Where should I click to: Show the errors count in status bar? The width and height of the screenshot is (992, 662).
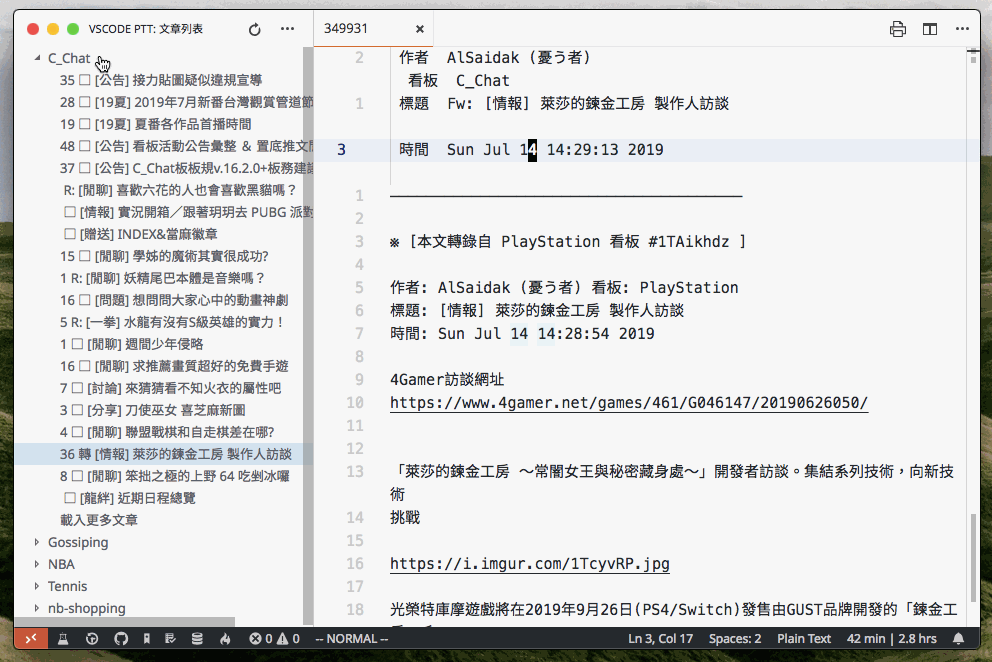click(x=261, y=639)
